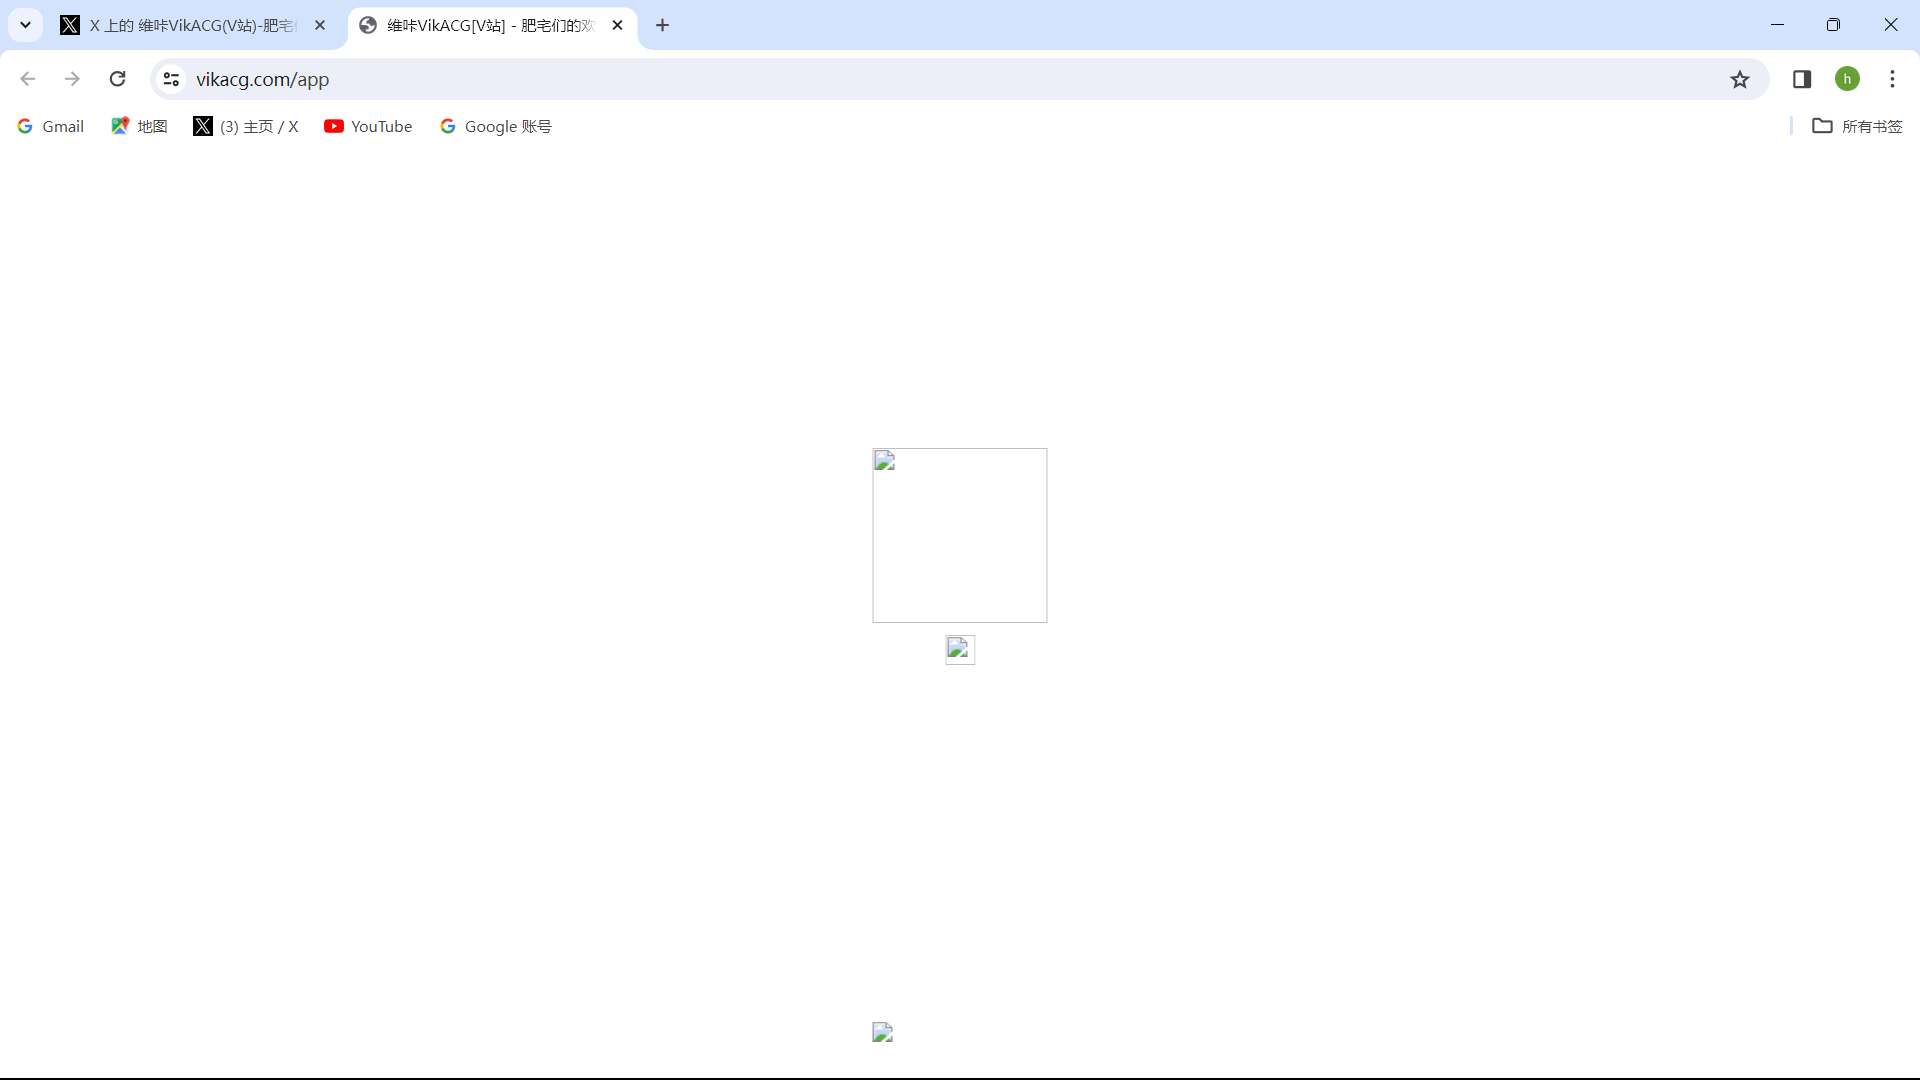Close the X 维咔VikACG tab
Screen dimensions: 1920x1080
[320, 25]
